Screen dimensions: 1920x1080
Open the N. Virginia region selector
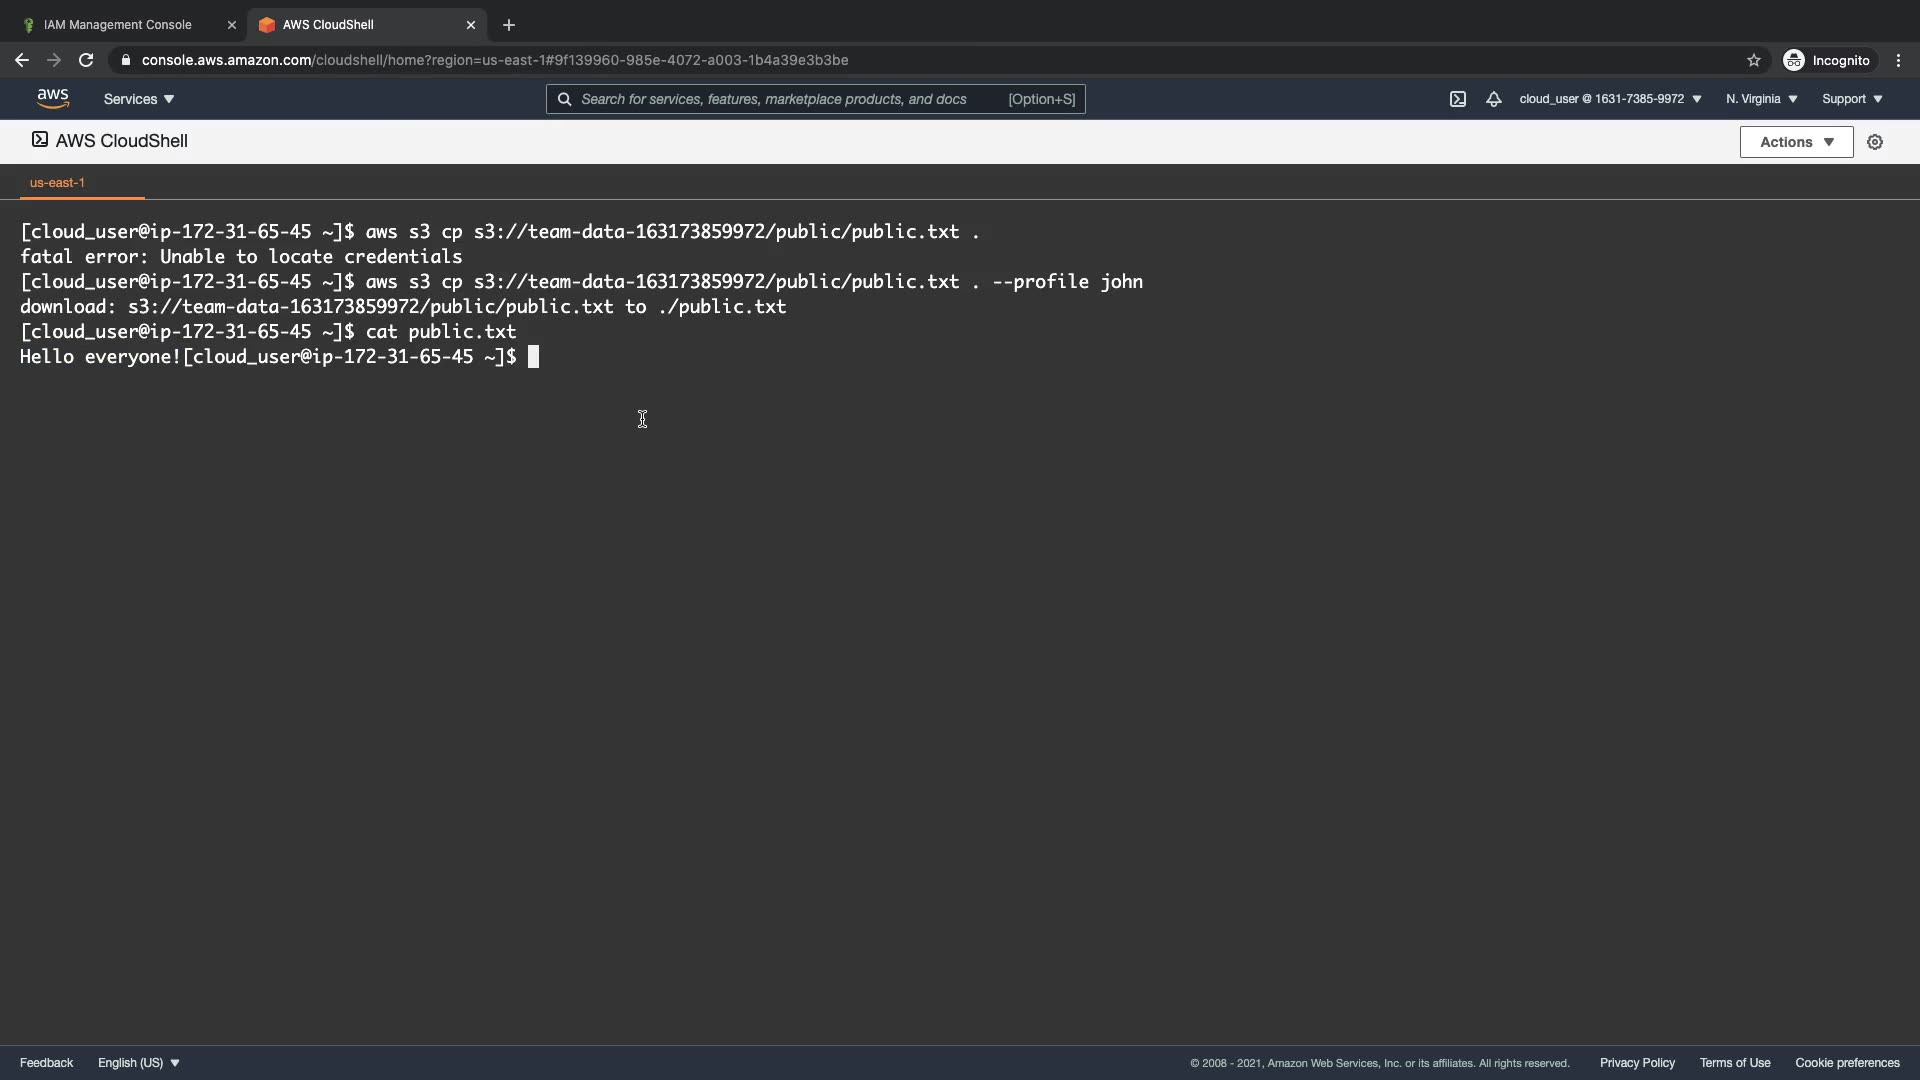[x=1761, y=99]
